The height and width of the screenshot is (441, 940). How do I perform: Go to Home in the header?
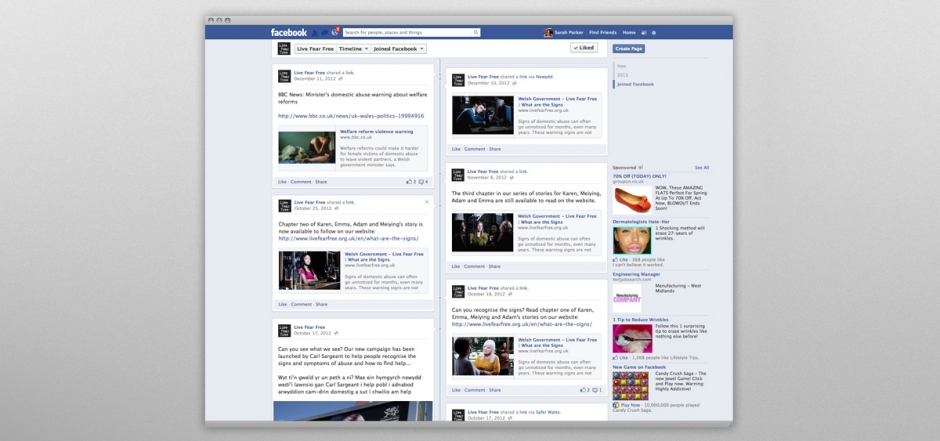click(x=629, y=32)
